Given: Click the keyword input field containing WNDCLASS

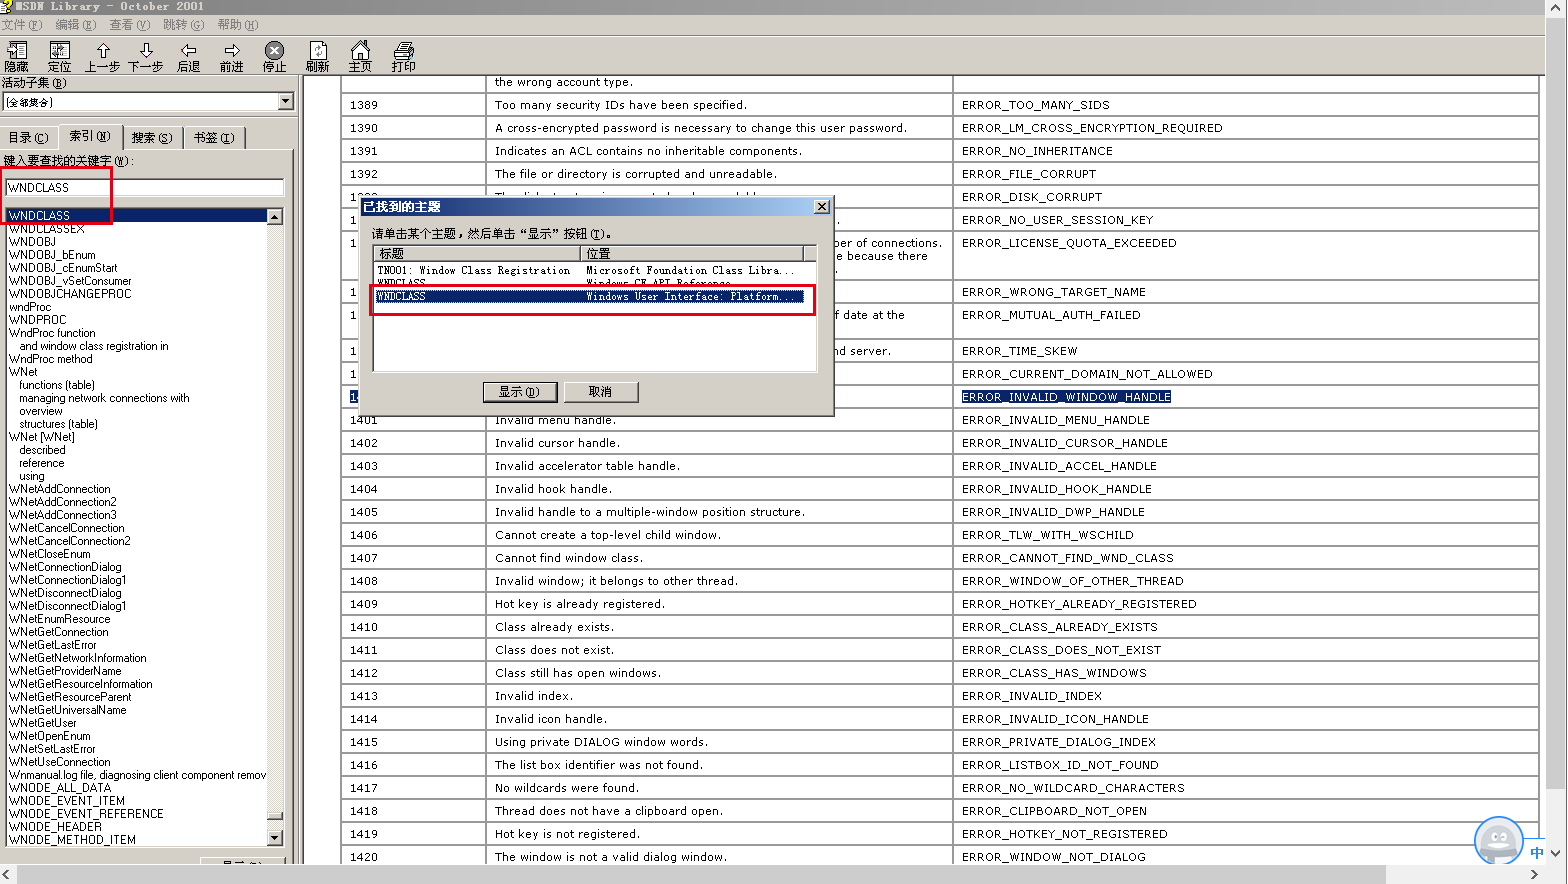Looking at the screenshot, I should (x=145, y=188).
